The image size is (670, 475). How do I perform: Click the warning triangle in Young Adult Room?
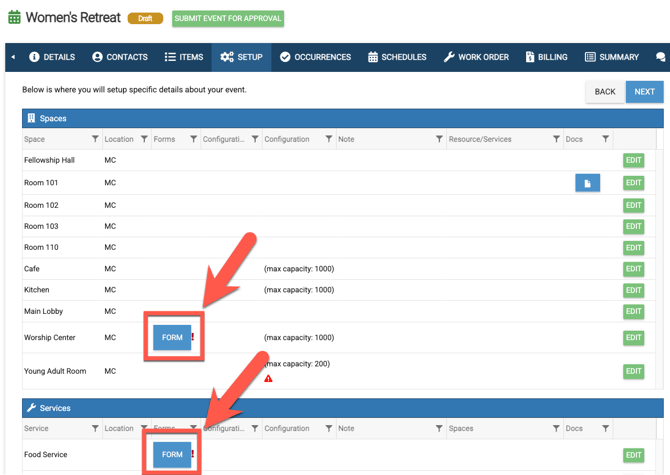pyautogui.click(x=268, y=379)
